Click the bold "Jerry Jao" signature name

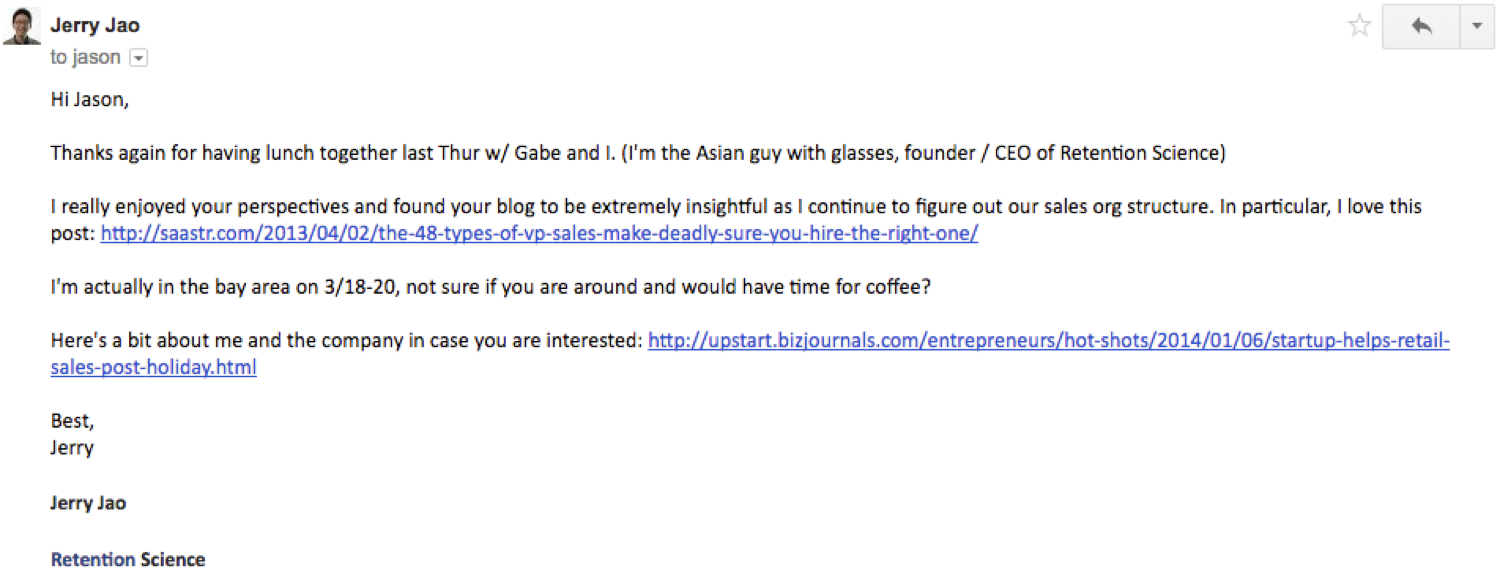(88, 503)
